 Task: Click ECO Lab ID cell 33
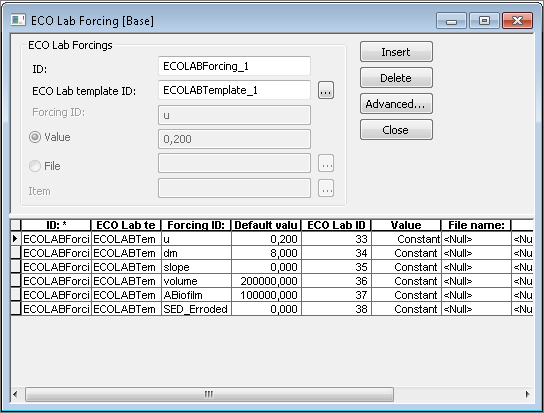click(x=336, y=239)
